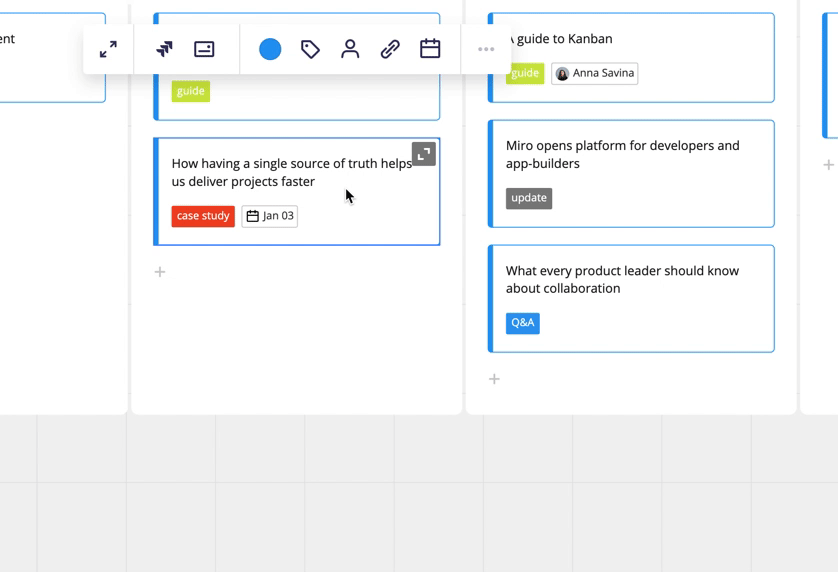The height and width of the screenshot is (572, 838).
Task: Click the gray update tag
Action: click(529, 198)
